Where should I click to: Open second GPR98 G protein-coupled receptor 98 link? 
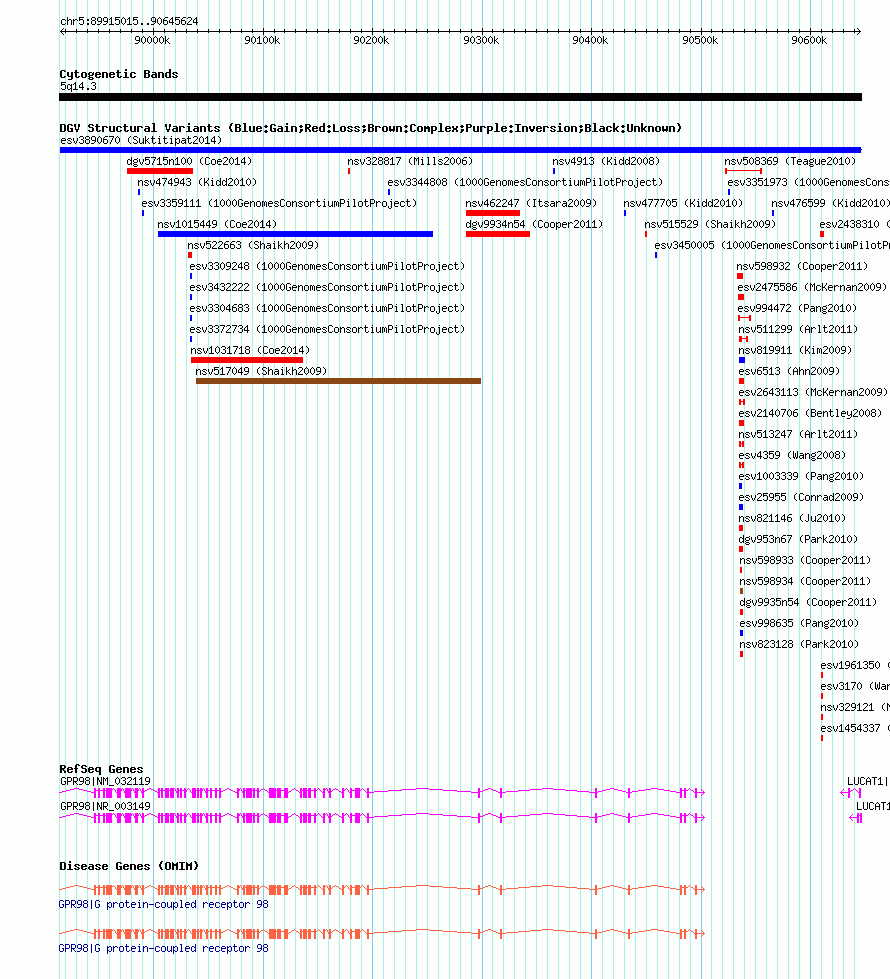[164, 948]
